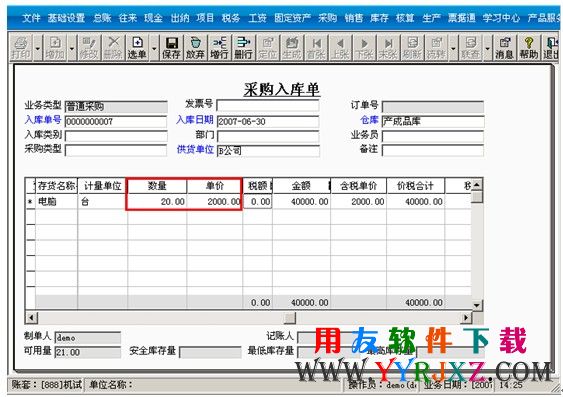The image size is (563, 397).
Task: Click the 含税单价 column header
Action: [359, 186]
